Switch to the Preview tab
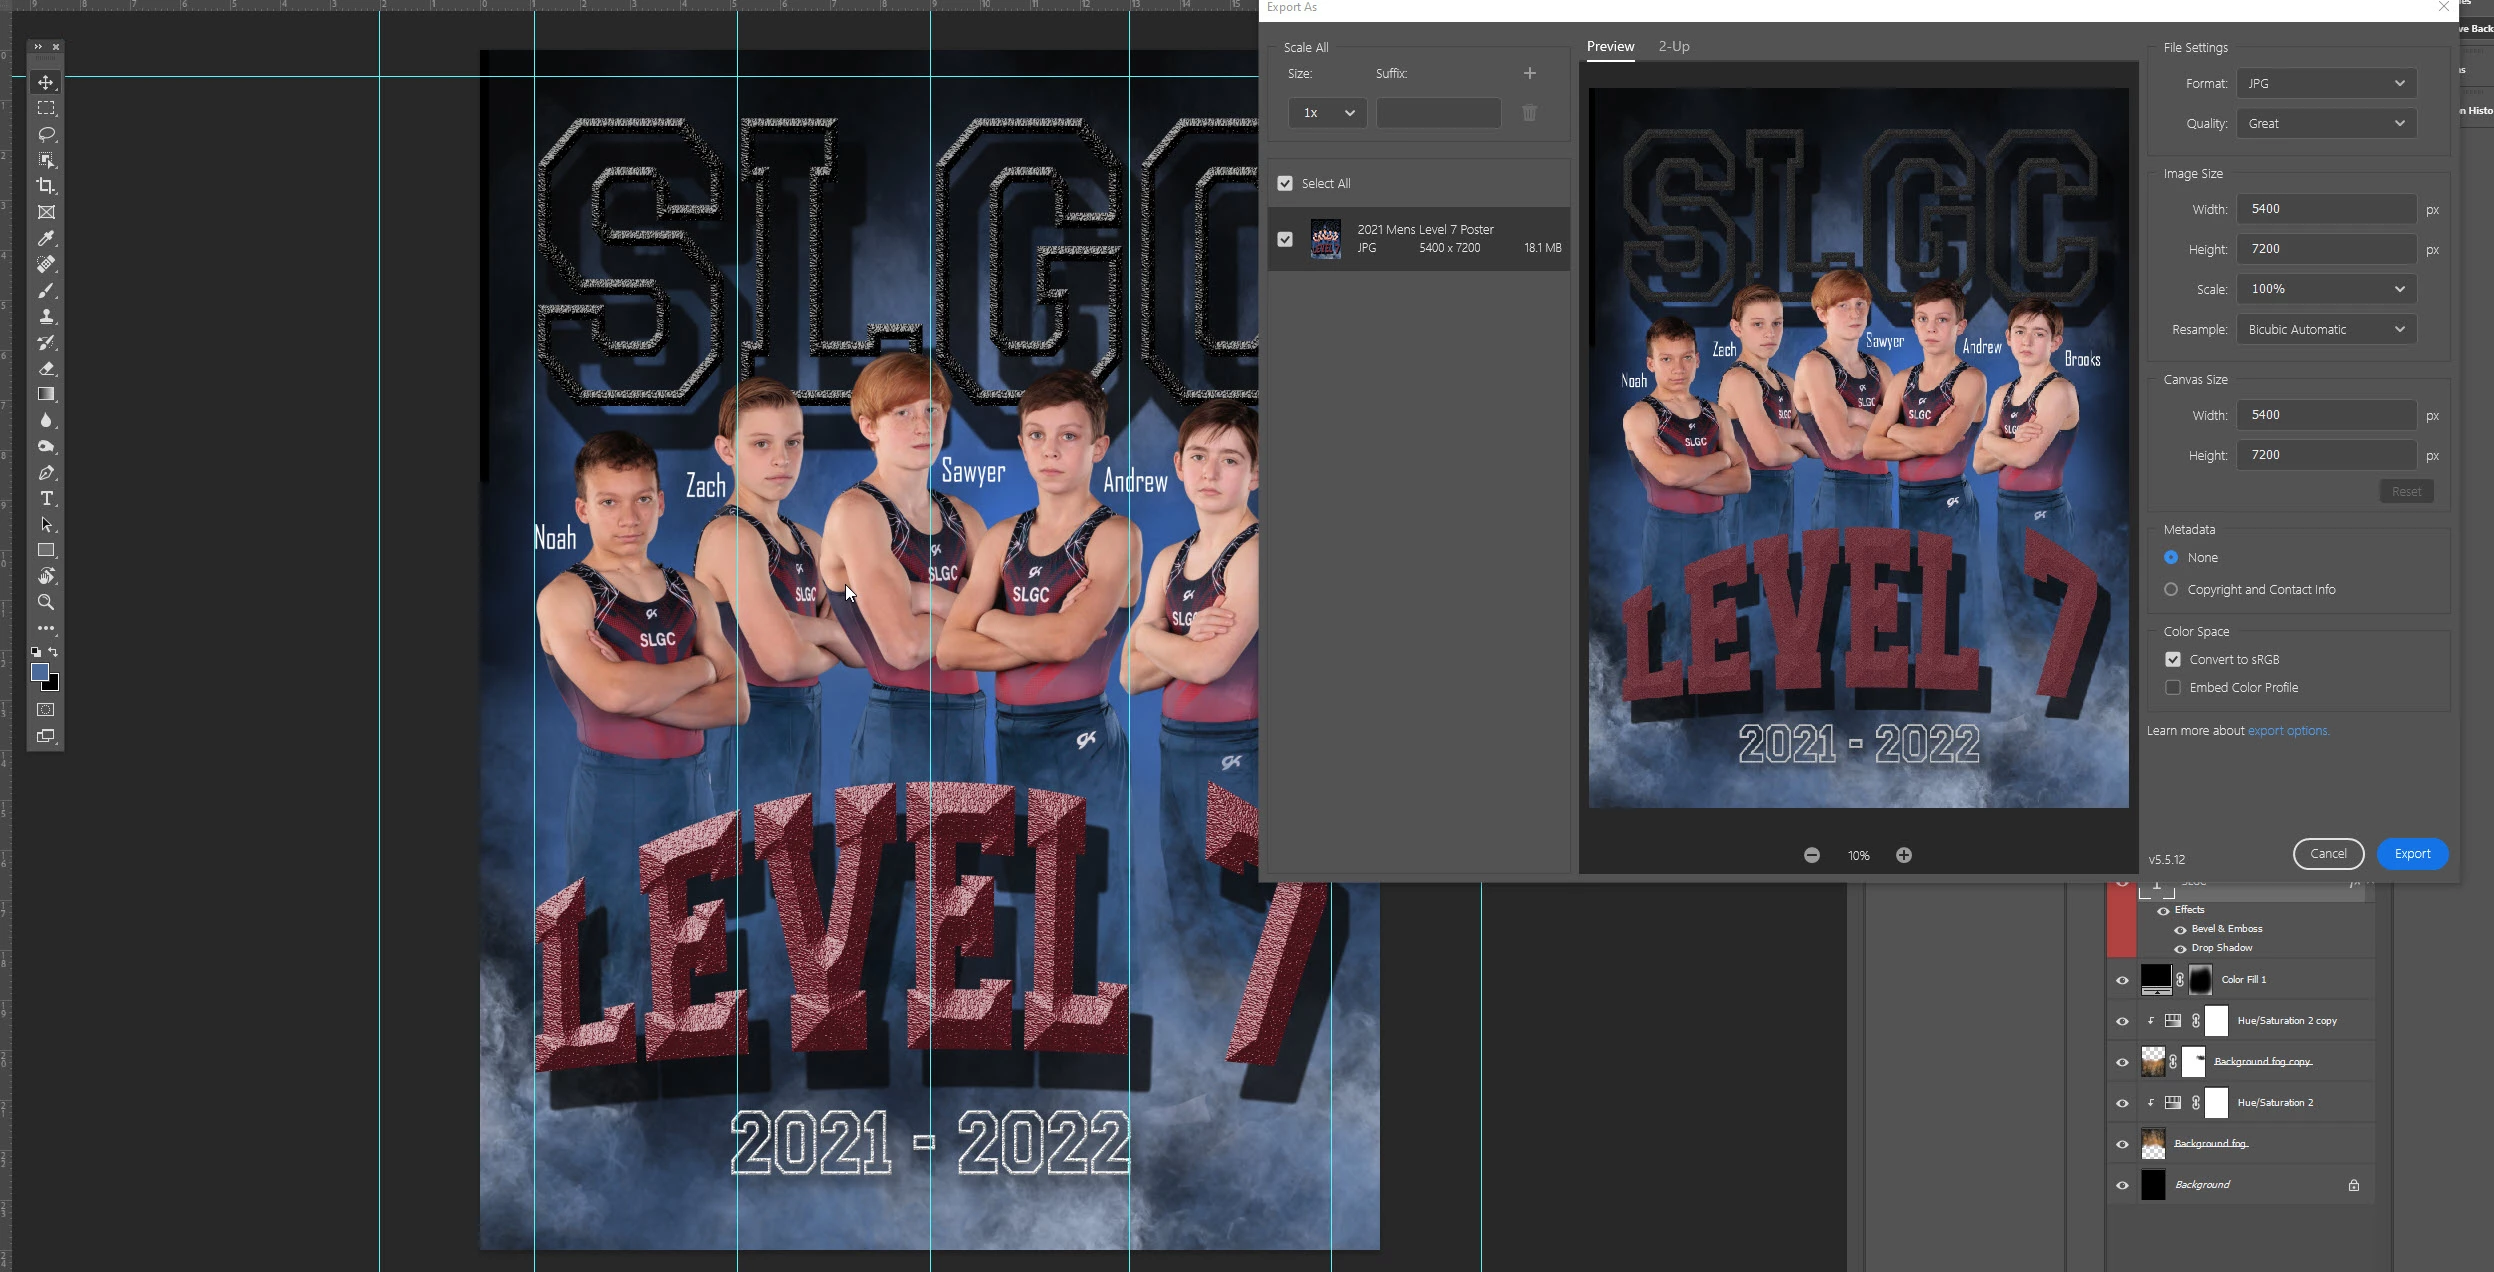The image size is (2494, 1272). pyautogui.click(x=1610, y=46)
